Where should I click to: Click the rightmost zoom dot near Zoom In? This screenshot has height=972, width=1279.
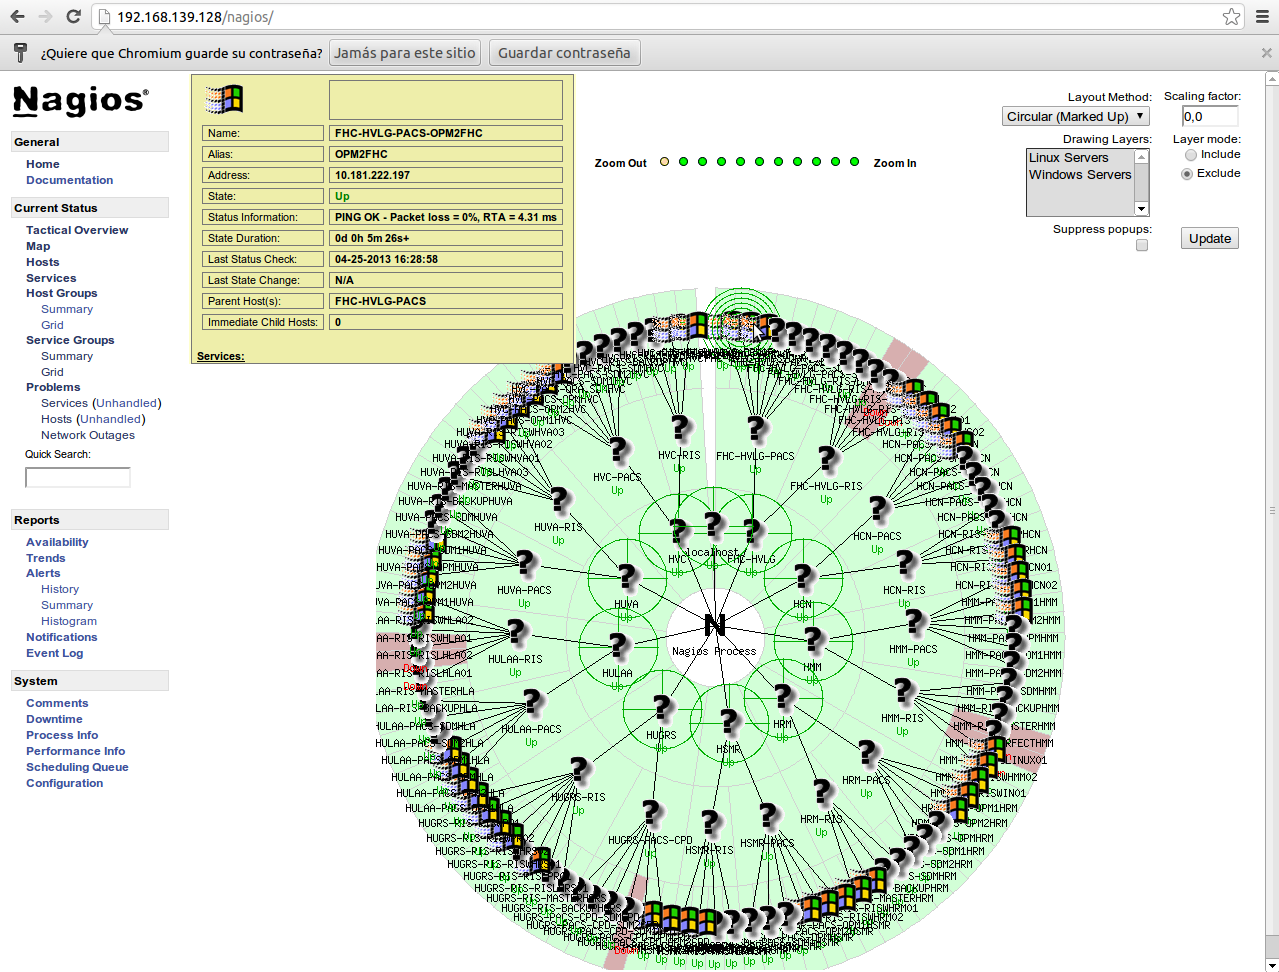coord(853,160)
